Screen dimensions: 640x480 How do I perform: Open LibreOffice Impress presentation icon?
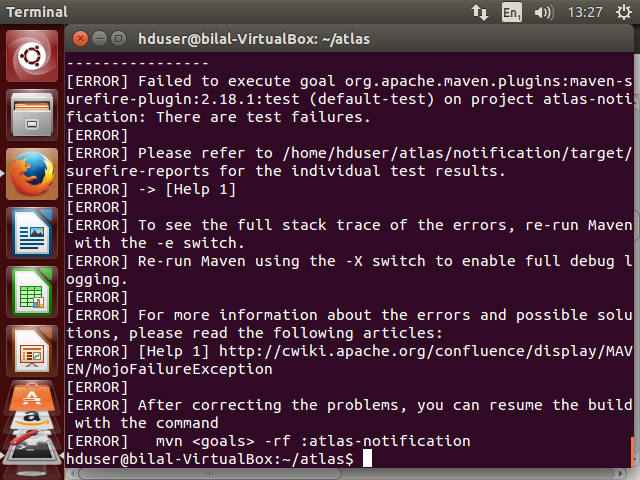pyautogui.click(x=32, y=351)
